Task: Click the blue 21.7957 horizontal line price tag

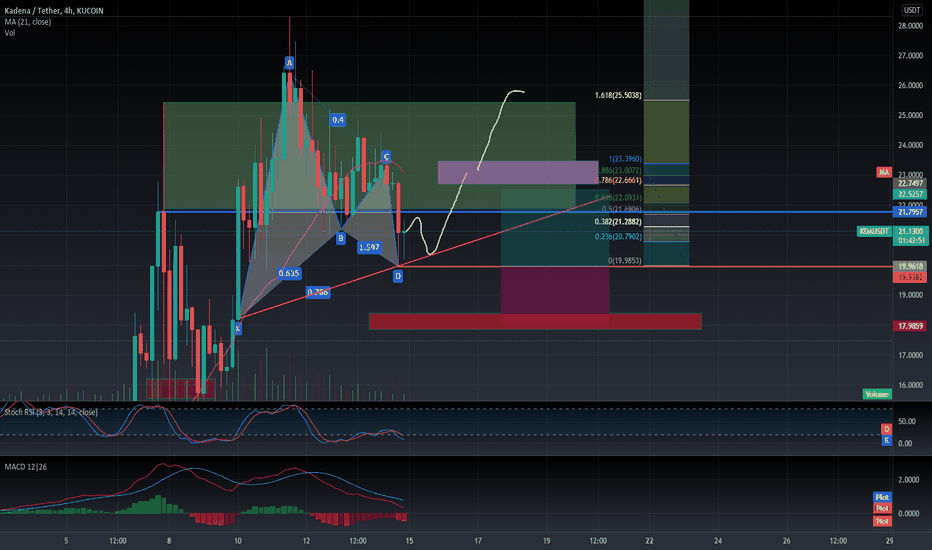Action: 910,212
